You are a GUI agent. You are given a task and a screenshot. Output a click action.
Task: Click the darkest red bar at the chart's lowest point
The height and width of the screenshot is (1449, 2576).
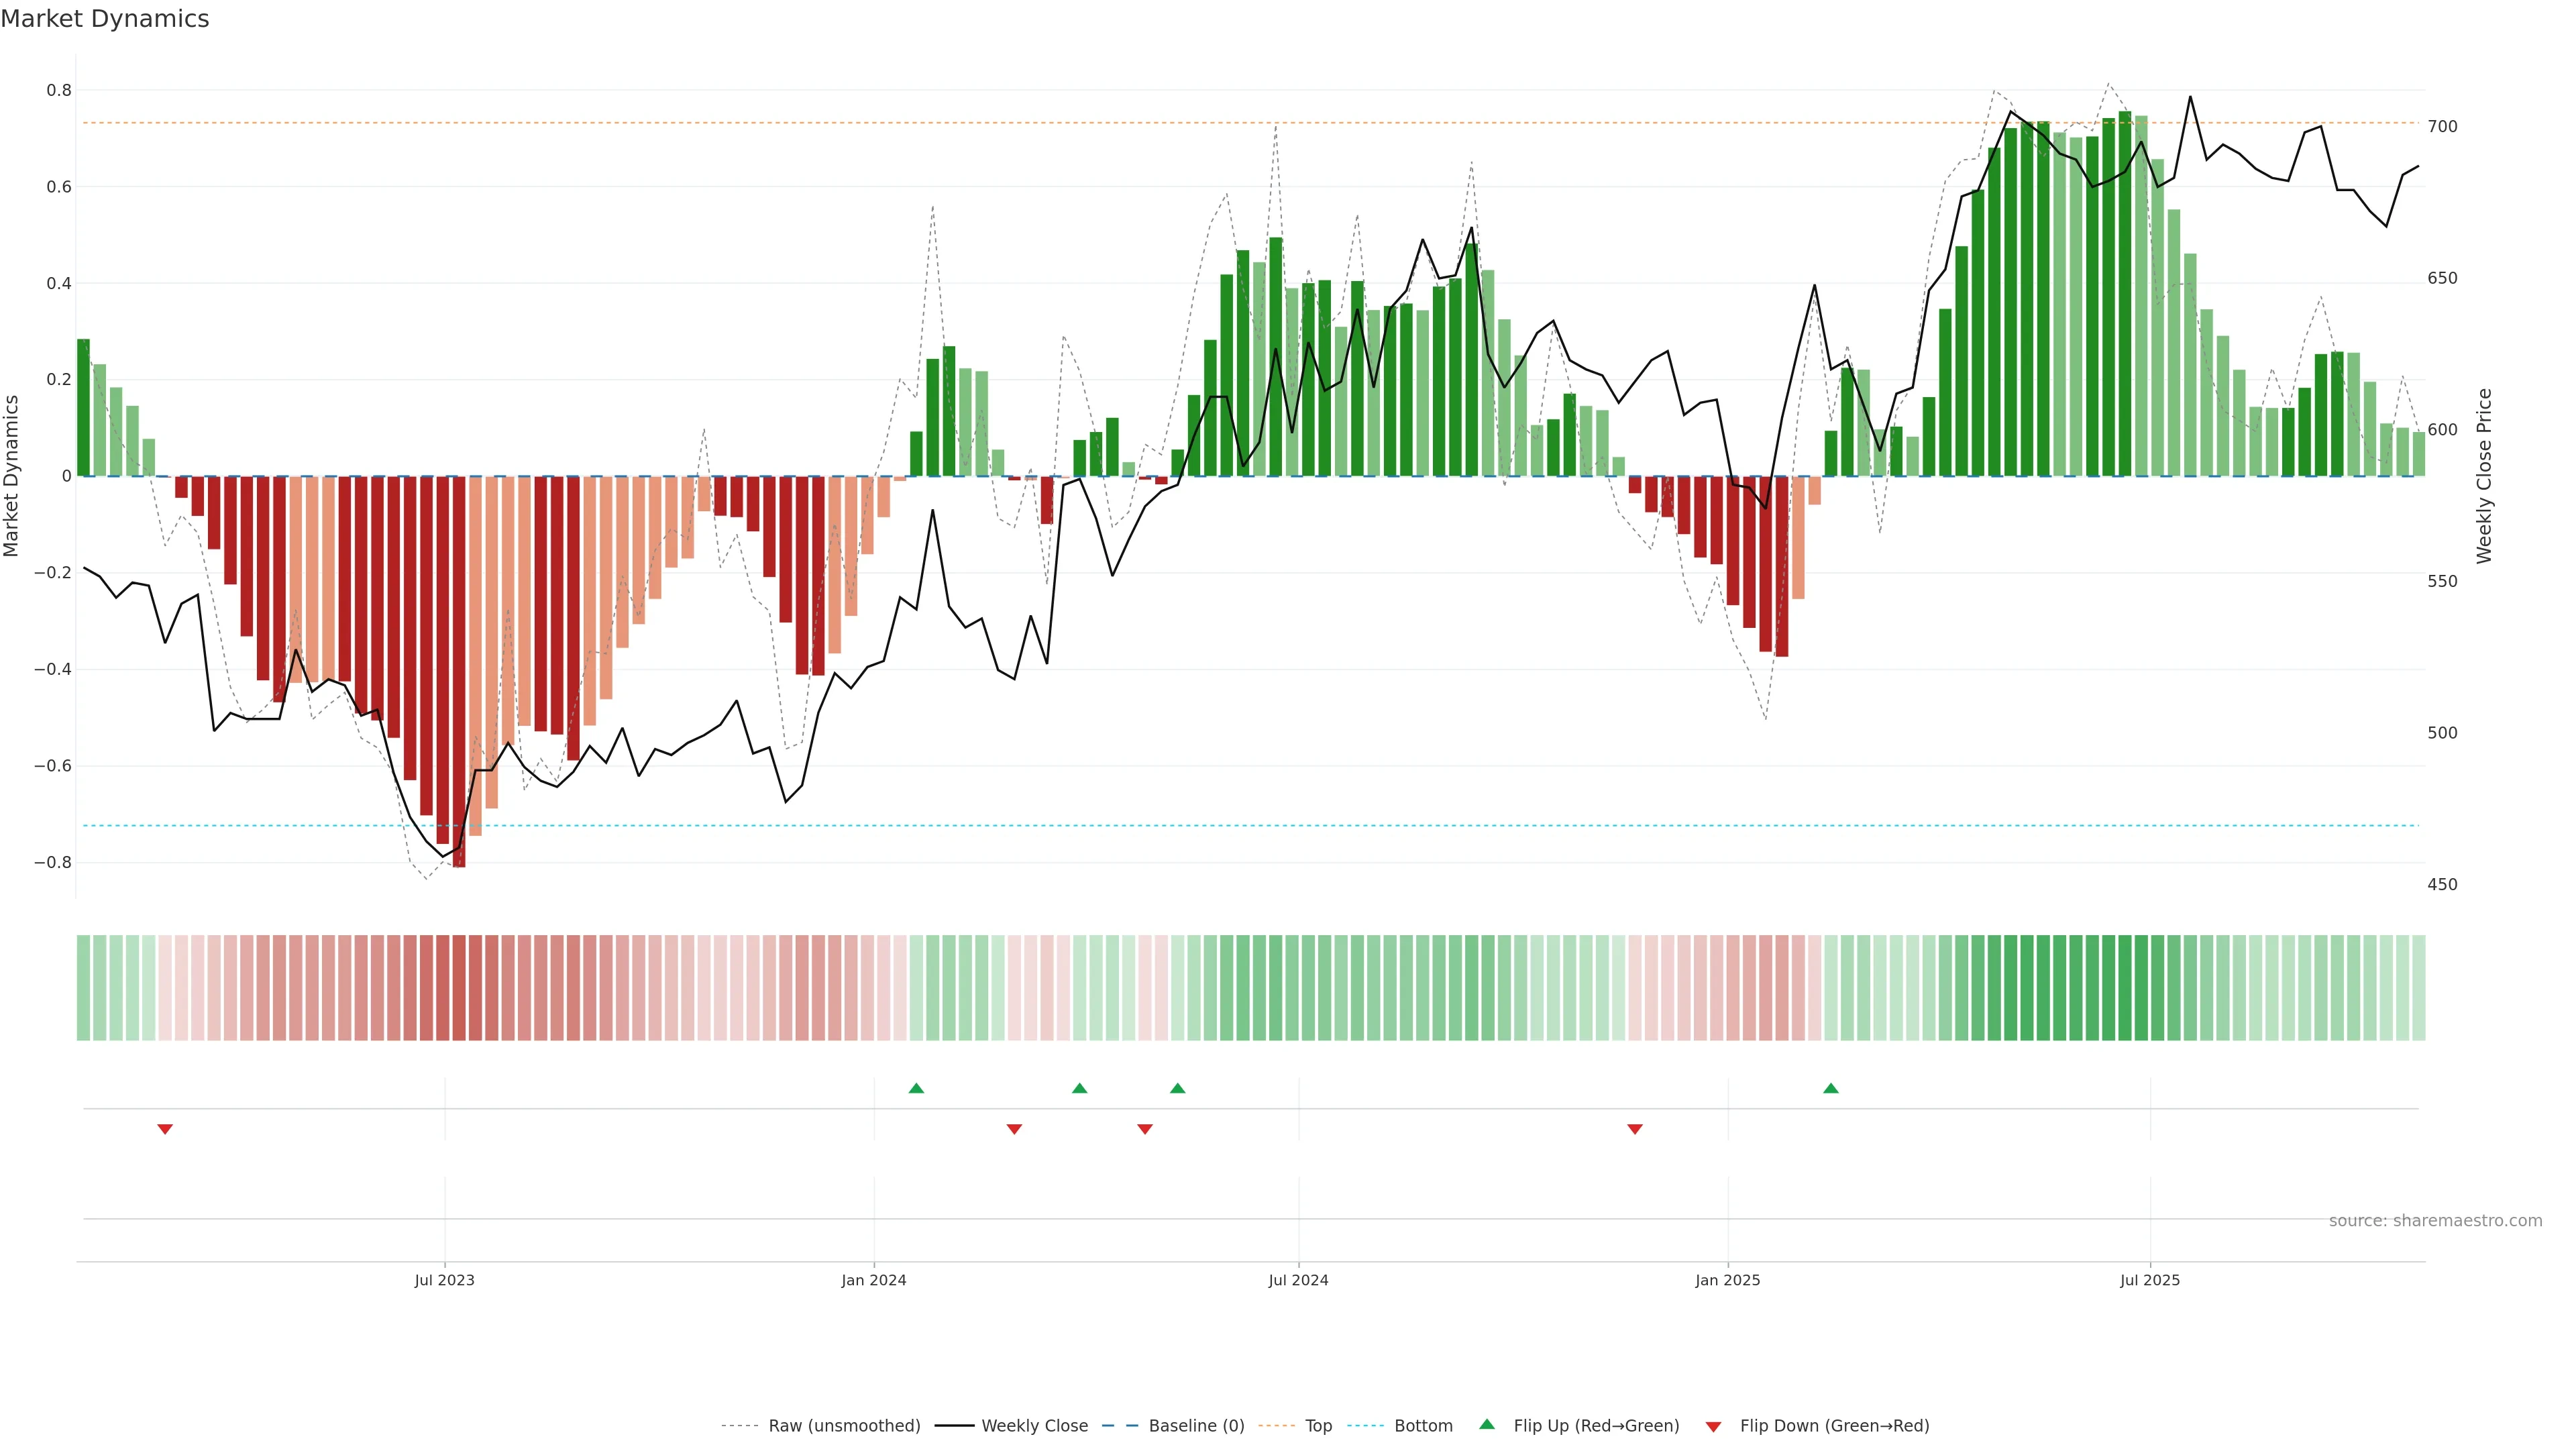click(459, 670)
